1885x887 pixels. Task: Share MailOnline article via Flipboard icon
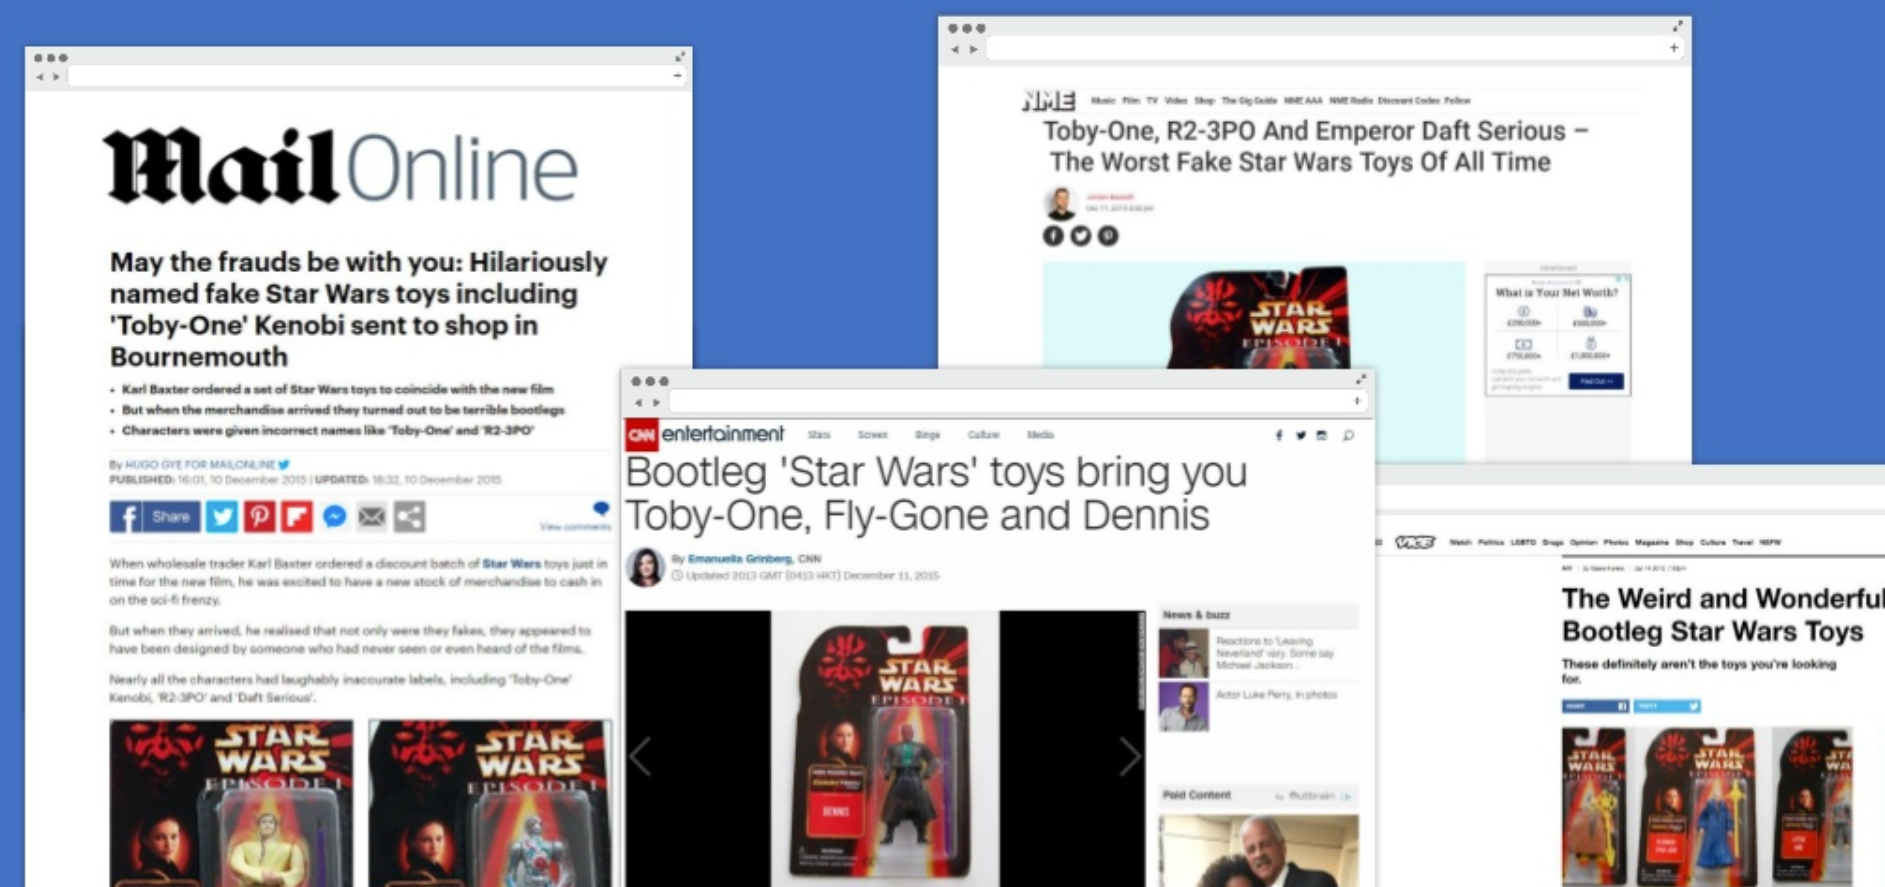(297, 516)
